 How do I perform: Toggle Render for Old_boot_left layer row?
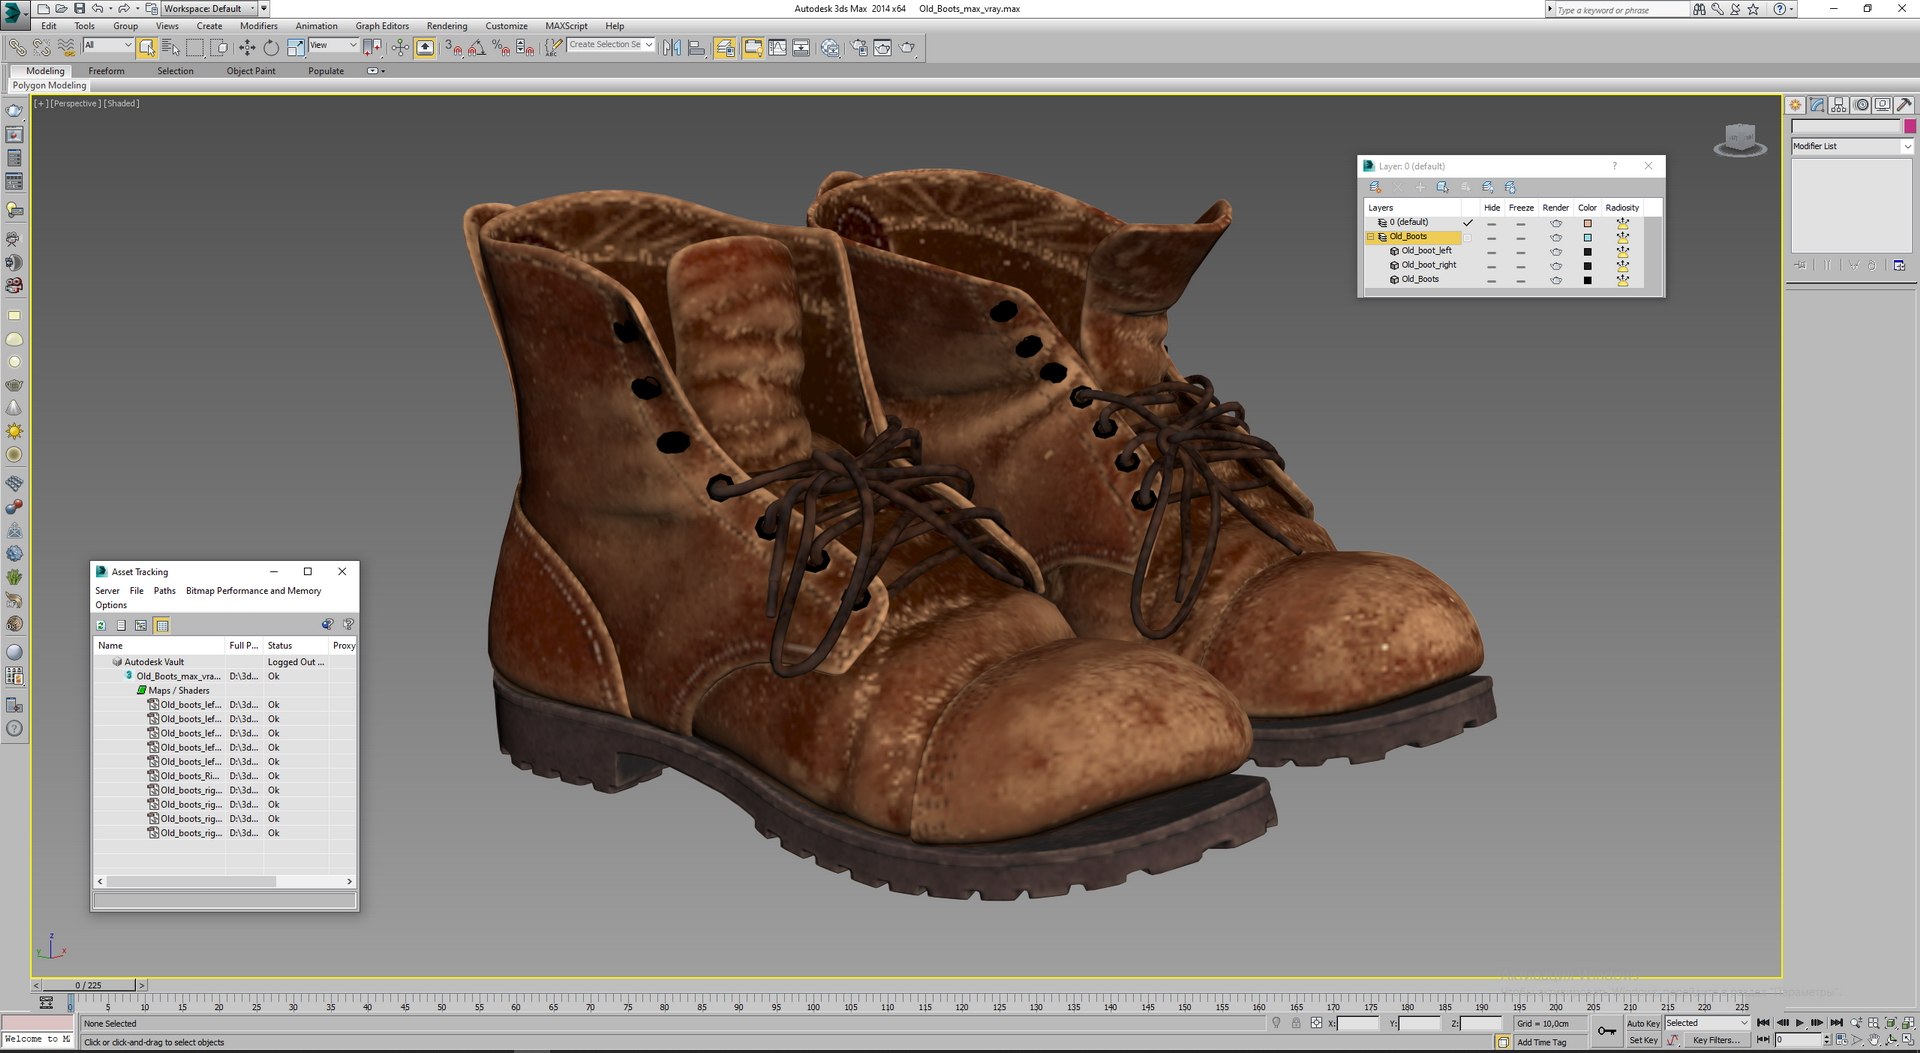[x=1555, y=251]
